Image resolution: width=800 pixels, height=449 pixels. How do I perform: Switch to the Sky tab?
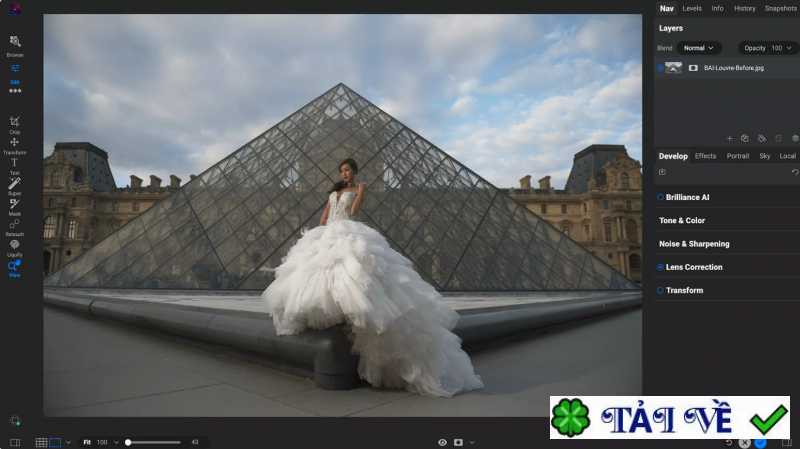pyautogui.click(x=765, y=156)
